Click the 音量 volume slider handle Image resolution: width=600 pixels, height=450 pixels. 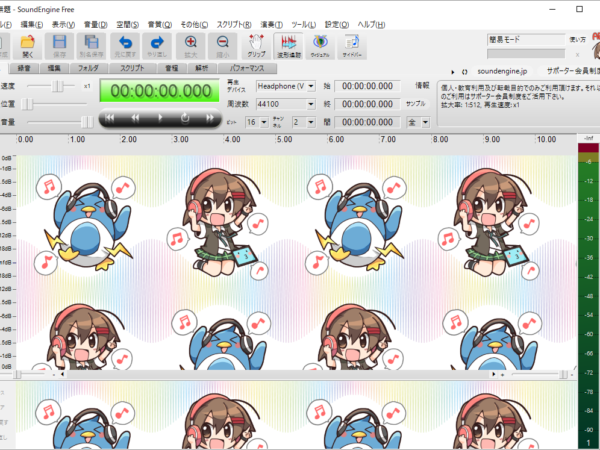pyautogui.click(x=87, y=122)
